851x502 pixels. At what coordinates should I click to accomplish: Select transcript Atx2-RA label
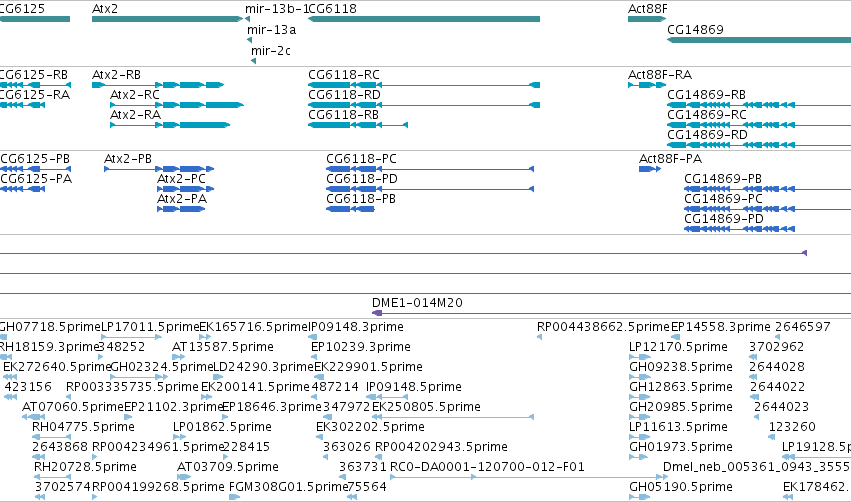pos(136,115)
